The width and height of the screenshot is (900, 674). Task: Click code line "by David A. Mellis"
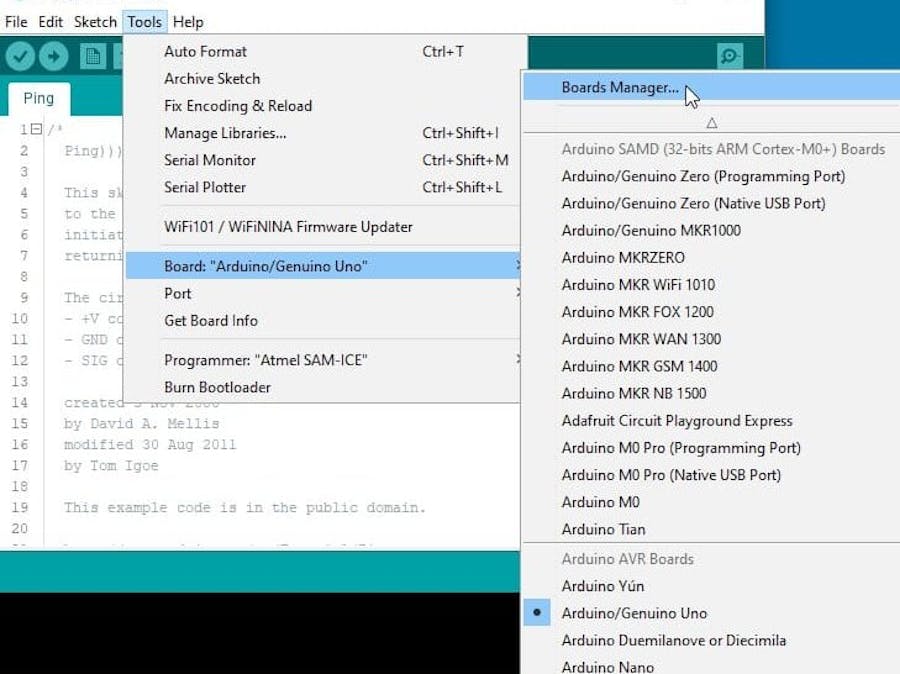141,424
